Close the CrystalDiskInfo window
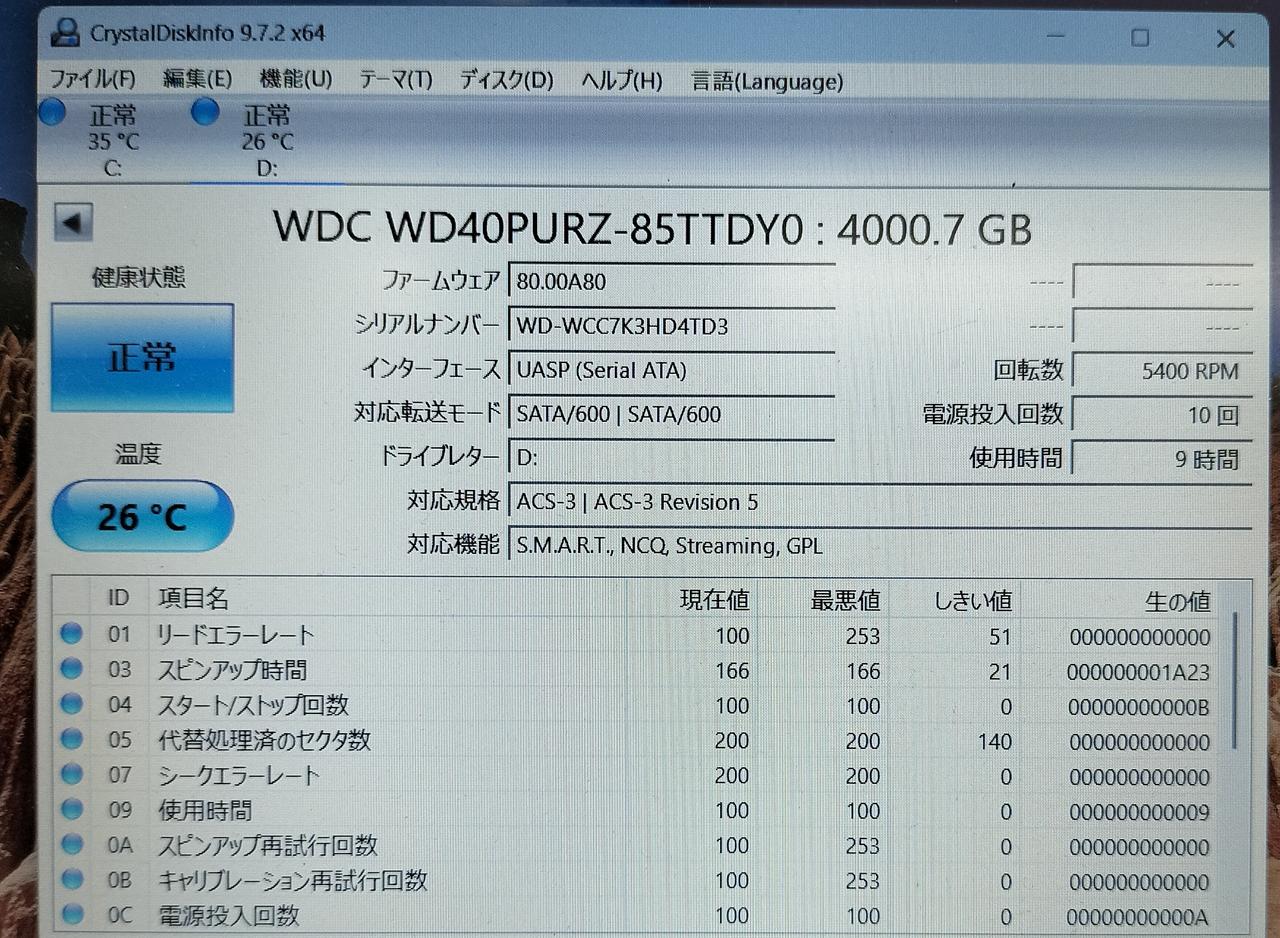The height and width of the screenshot is (938, 1280). [x=1226, y=38]
